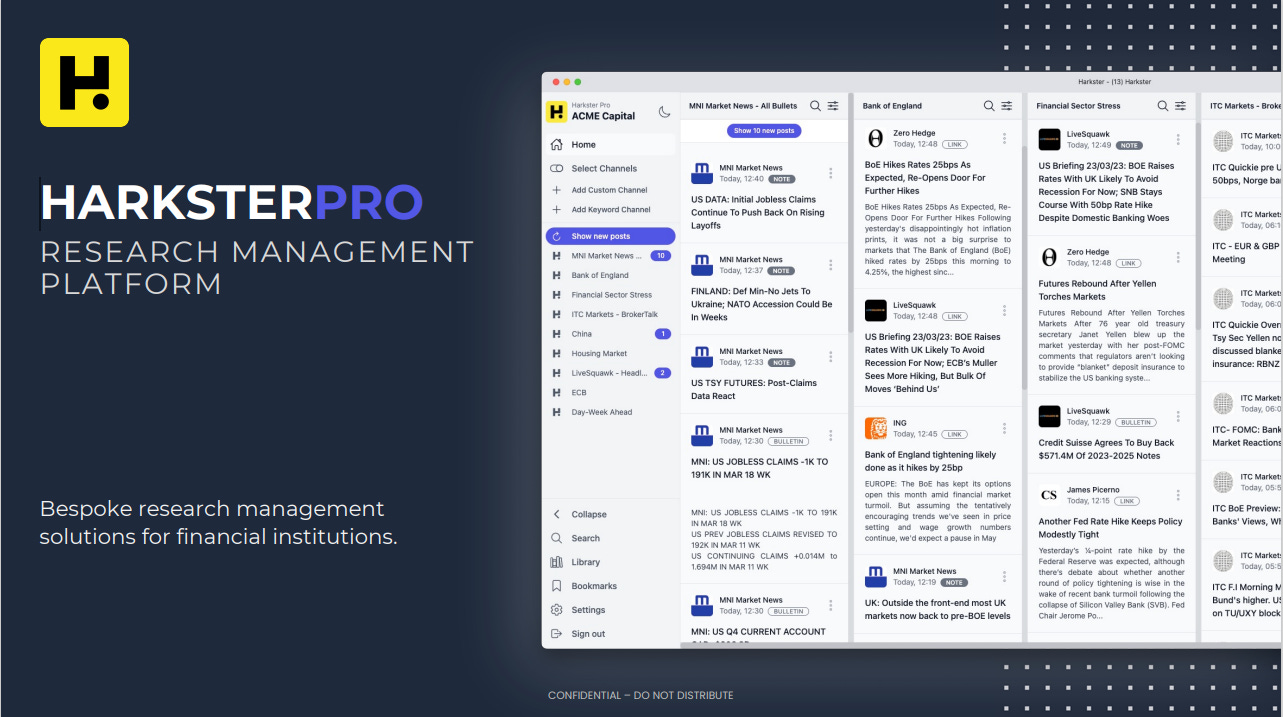Open options for James Picerno post
Screen dimensions: 1283x717
[1179, 495]
